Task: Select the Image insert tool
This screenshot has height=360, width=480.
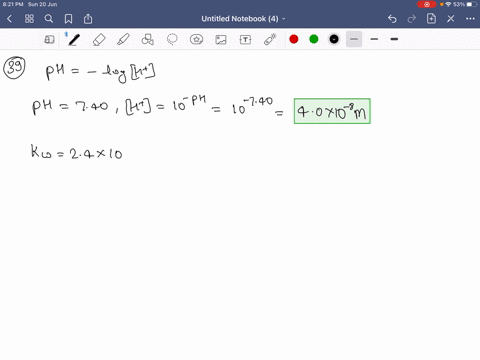Action: (221, 40)
